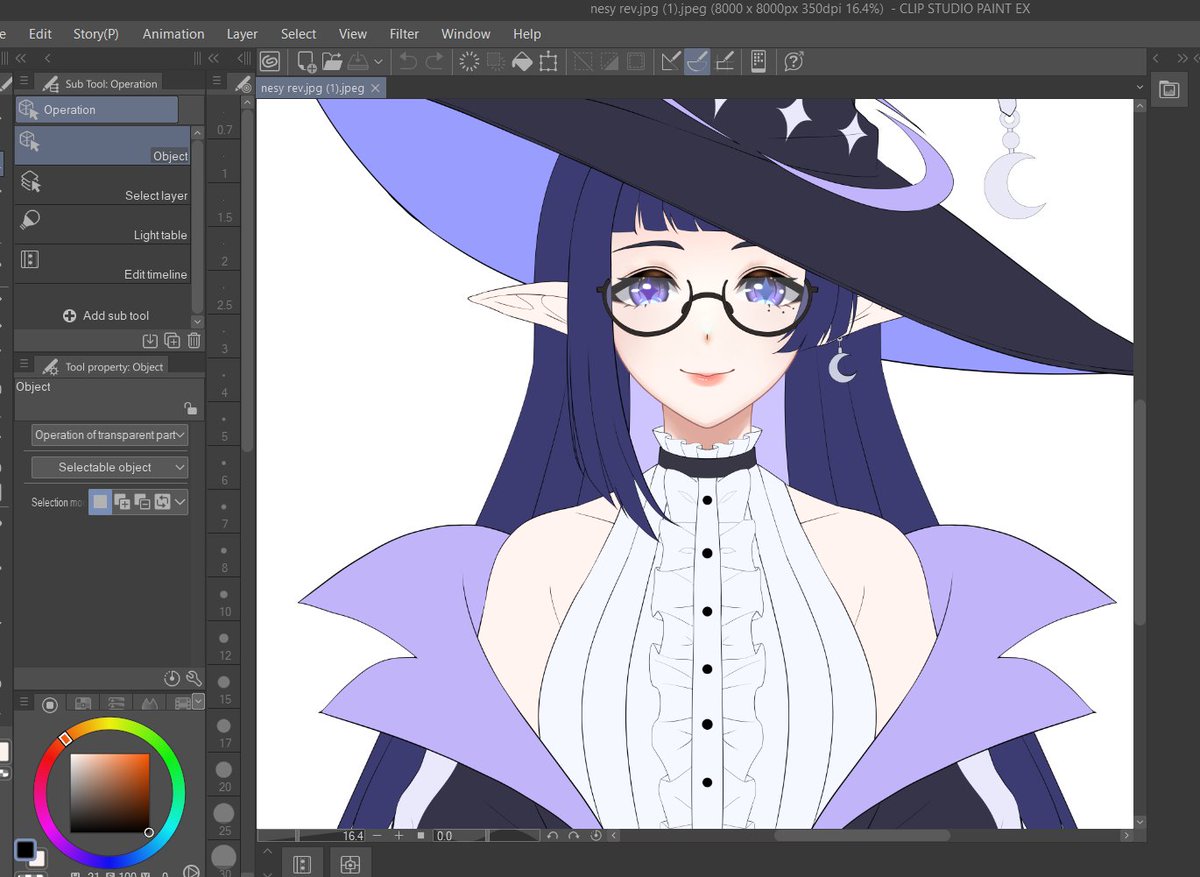Screen dimensions: 1200x877
Task: Toggle the tool property lock icon
Action: coord(190,408)
